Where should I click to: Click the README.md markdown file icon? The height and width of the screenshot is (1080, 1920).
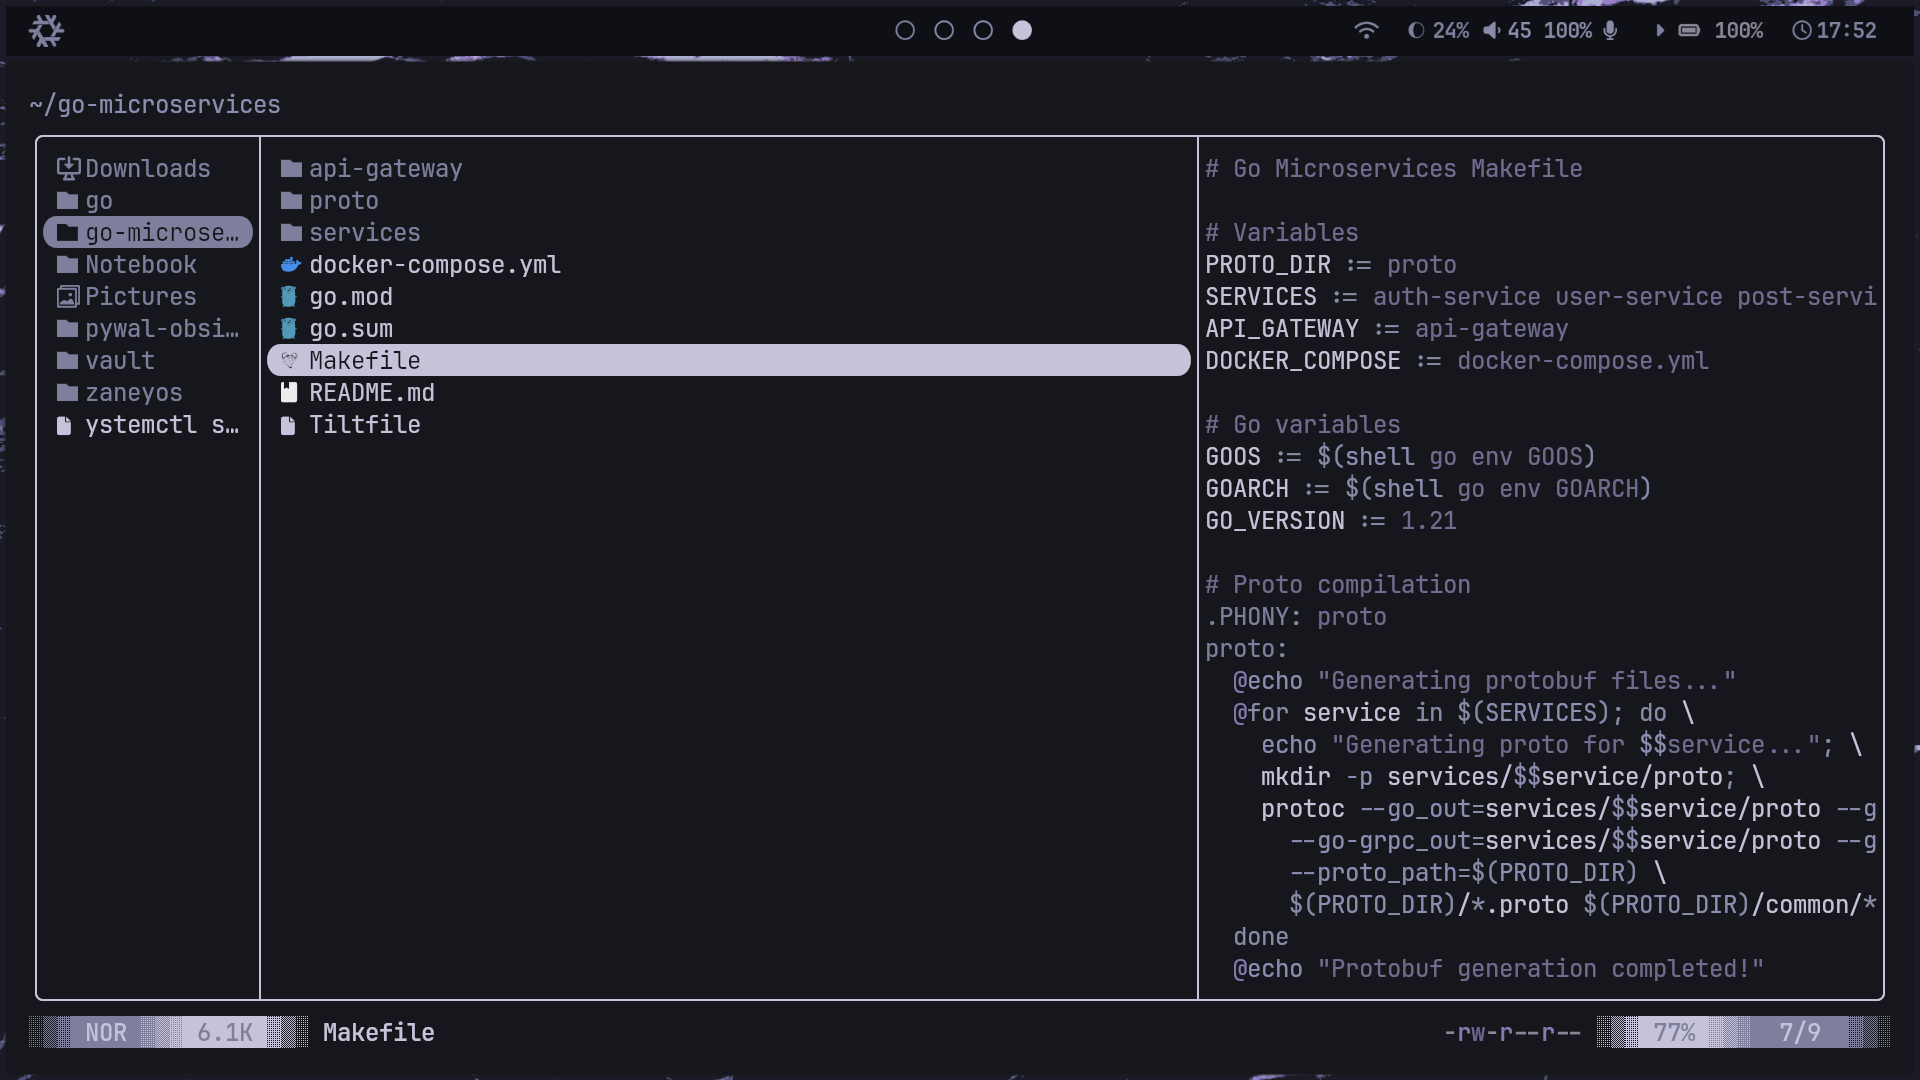(x=289, y=392)
